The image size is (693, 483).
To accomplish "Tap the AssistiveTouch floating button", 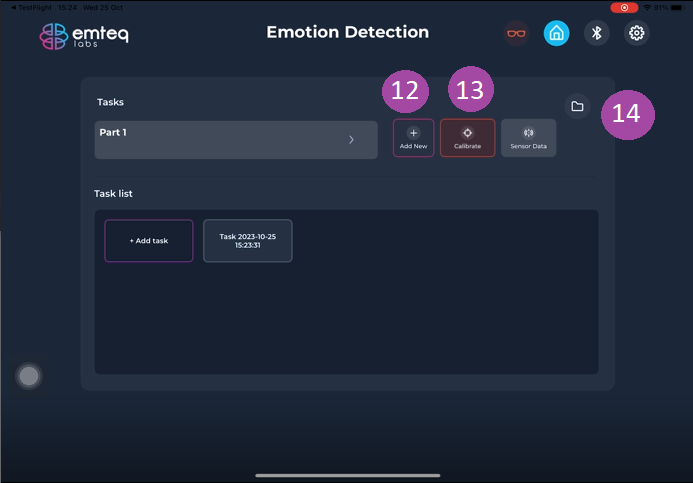I will coord(30,375).
